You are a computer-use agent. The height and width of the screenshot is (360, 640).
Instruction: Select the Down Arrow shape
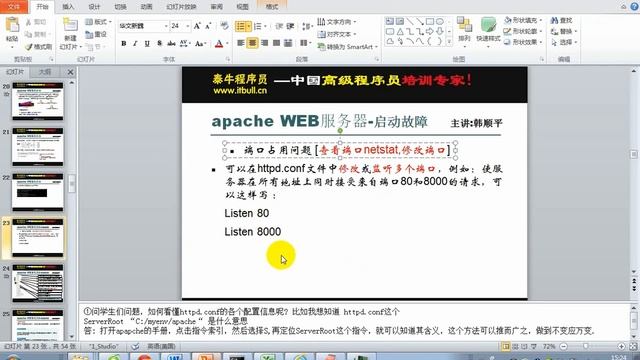pos(440,31)
